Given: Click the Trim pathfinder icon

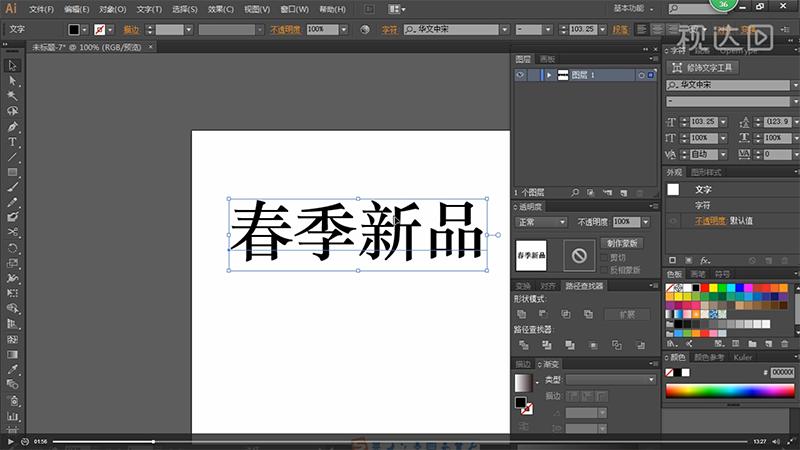Looking at the screenshot, I should click(x=547, y=345).
